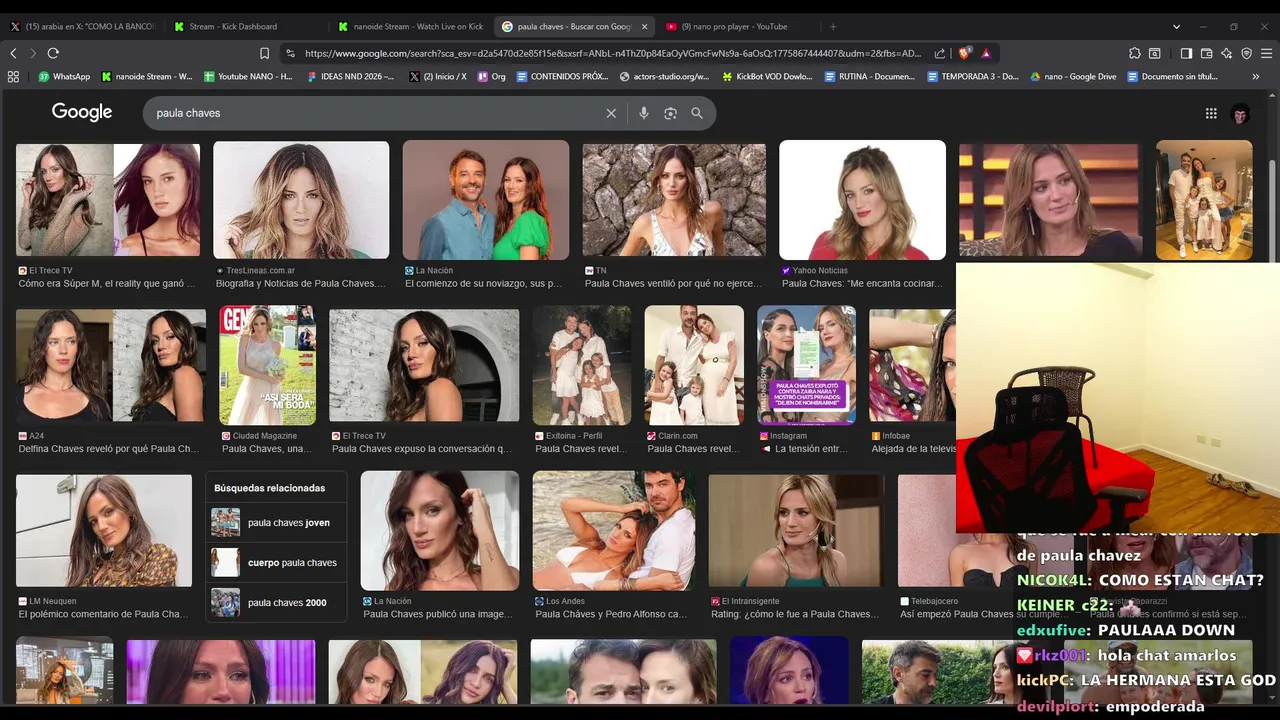
Task: Close the paula chaves Google tab
Action: point(644,26)
